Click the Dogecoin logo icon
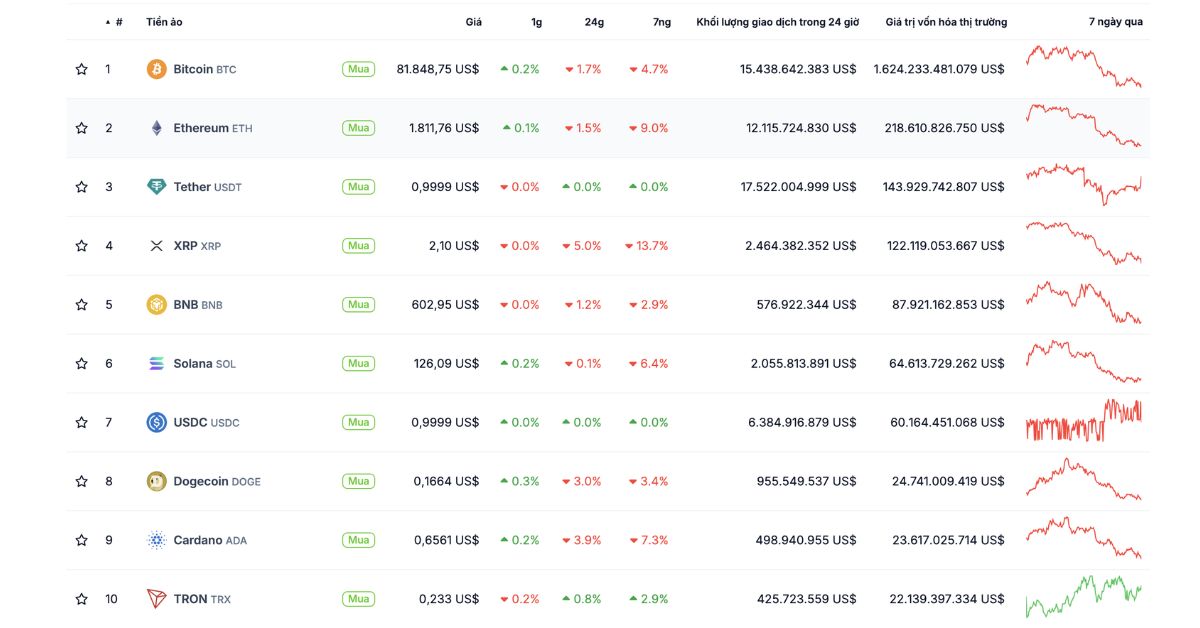 pos(156,481)
